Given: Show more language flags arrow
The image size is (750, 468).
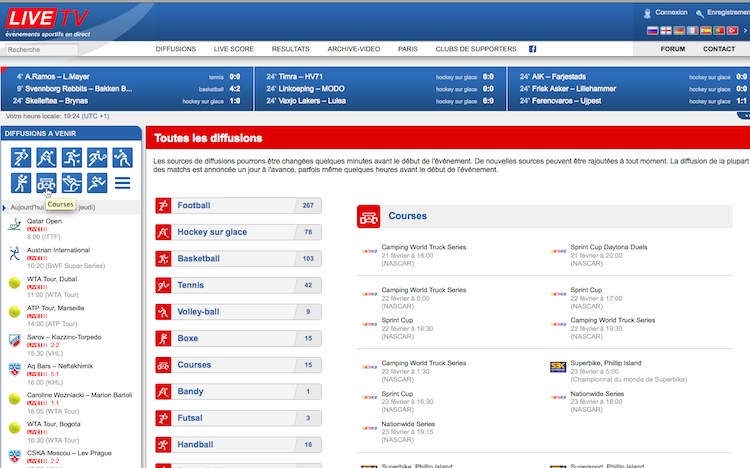Looking at the screenshot, I should [x=745, y=31].
